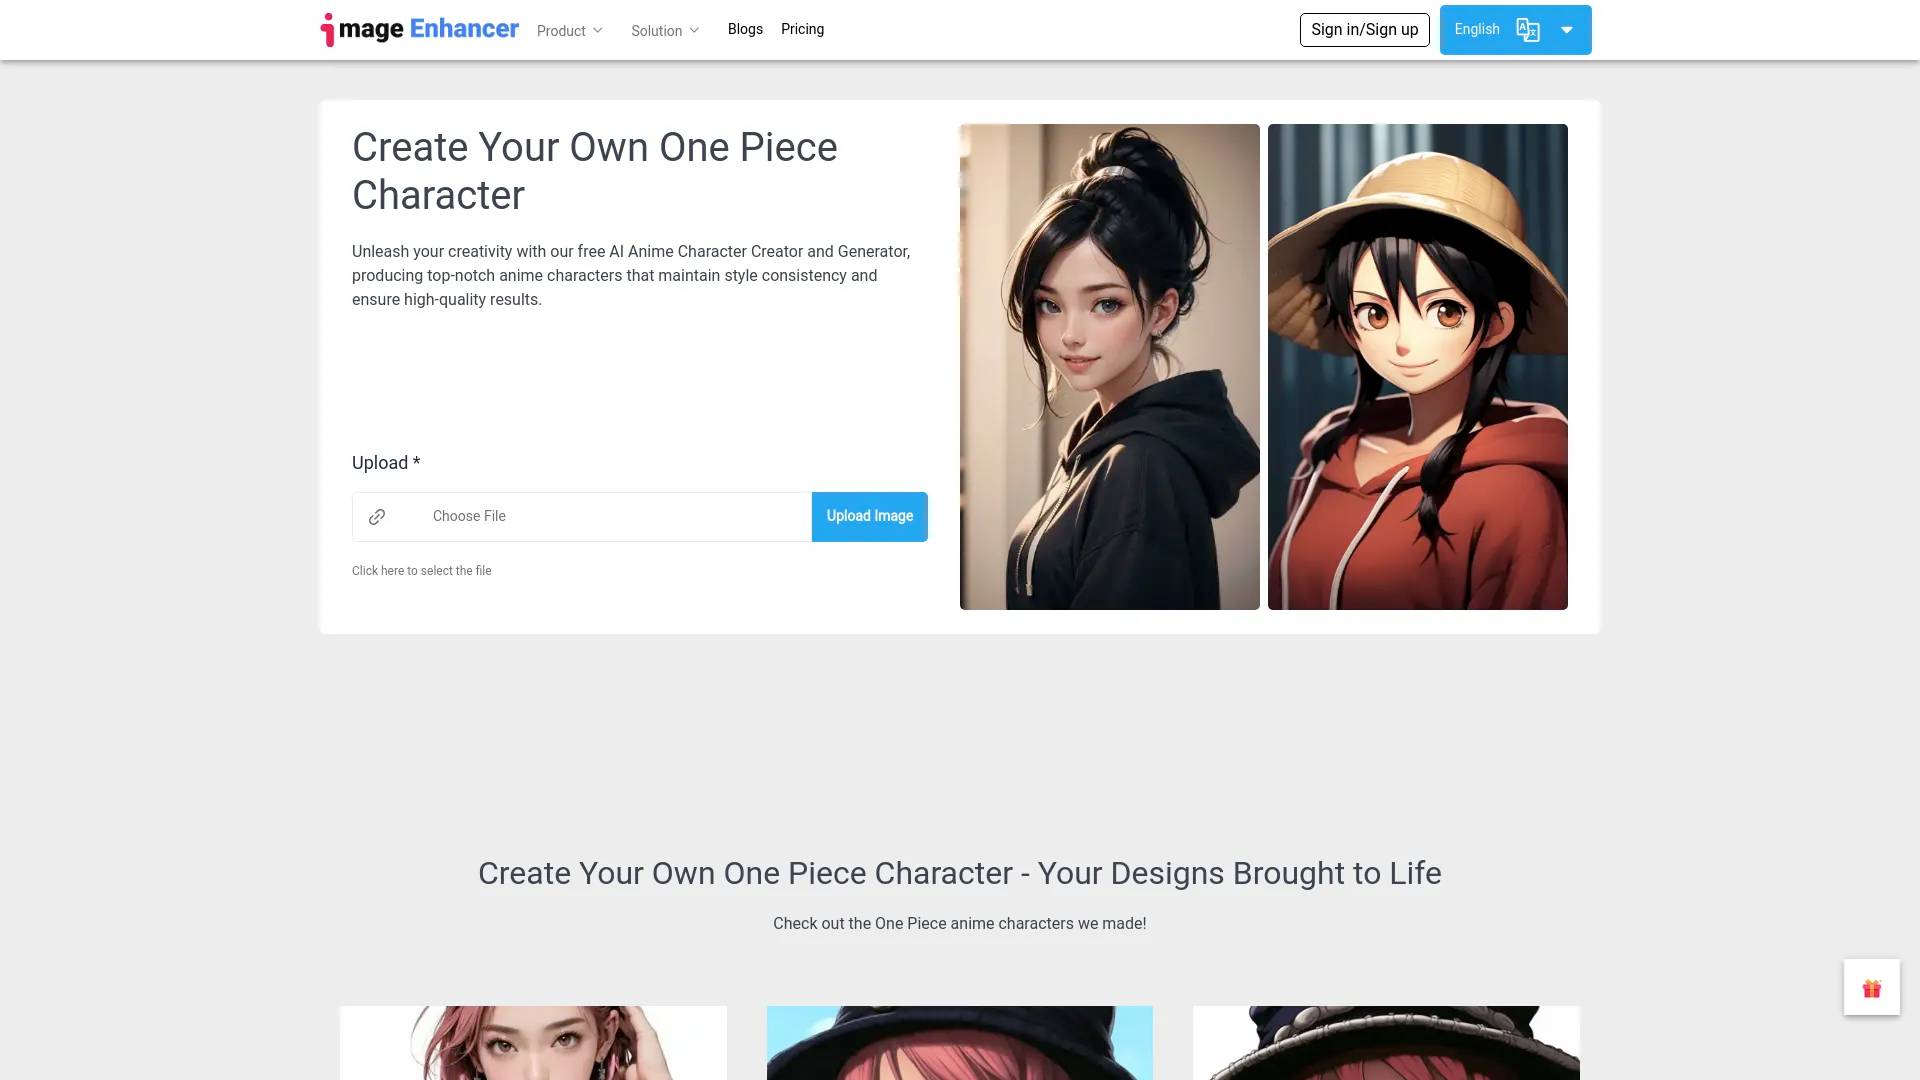Click Sign in/Sign up button
This screenshot has width=1920, height=1080.
[x=1364, y=29]
